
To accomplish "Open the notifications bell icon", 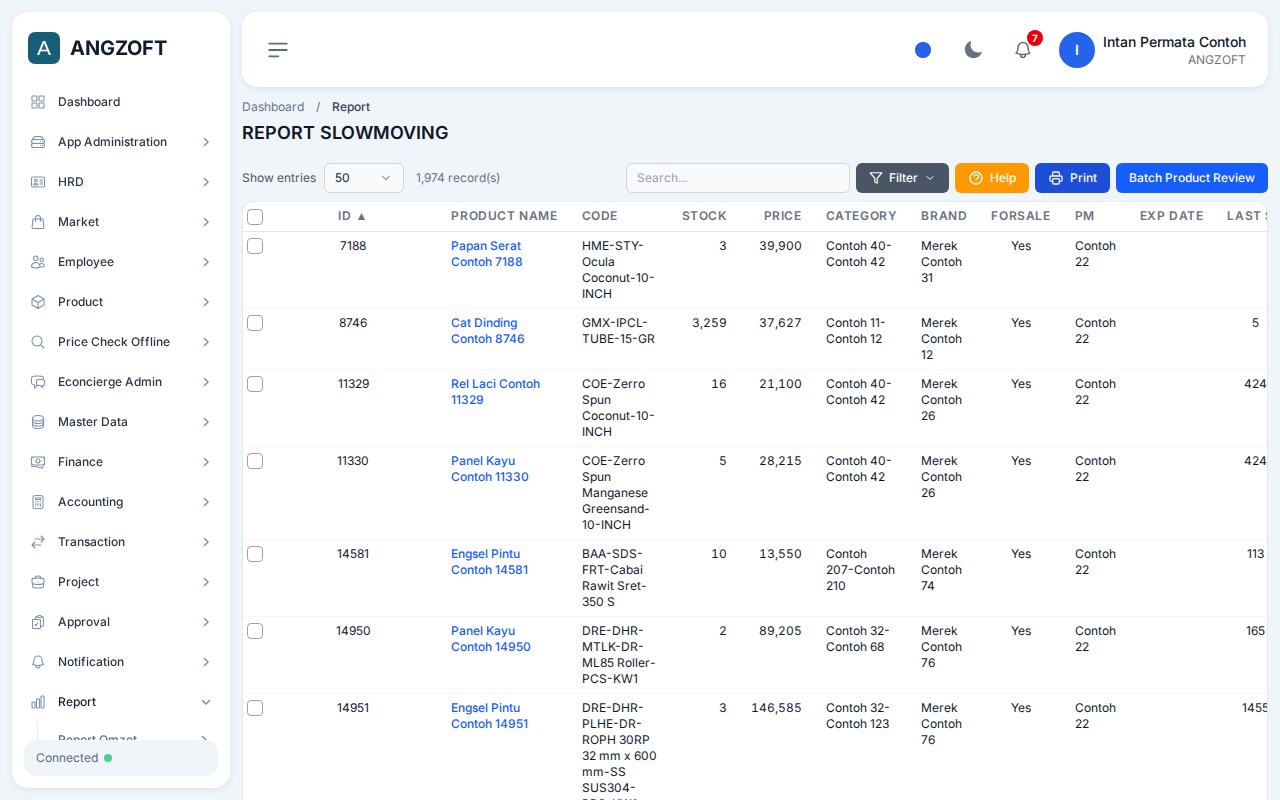I will [x=1023, y=50].
